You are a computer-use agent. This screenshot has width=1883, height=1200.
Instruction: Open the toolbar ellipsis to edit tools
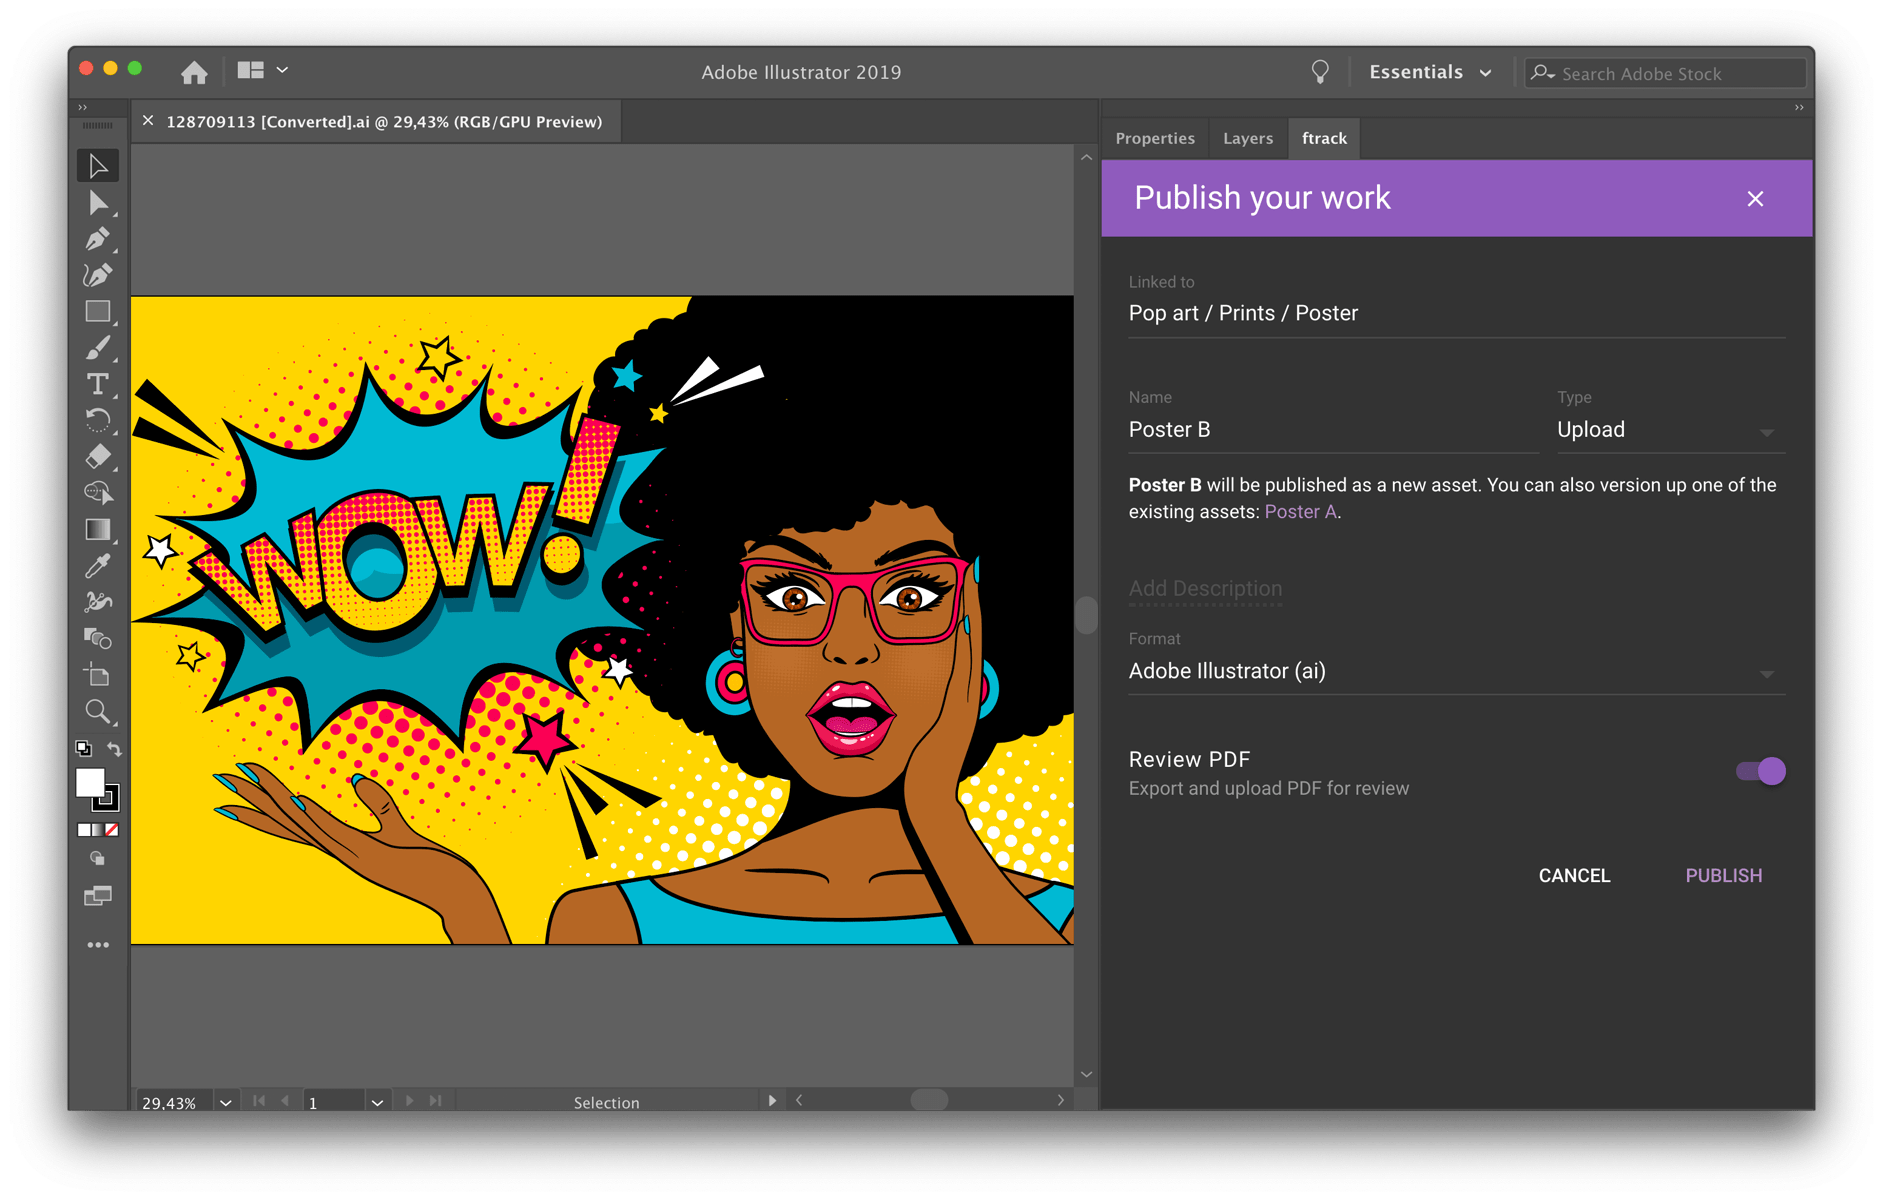pyautogui.click(x=98, y=944)
